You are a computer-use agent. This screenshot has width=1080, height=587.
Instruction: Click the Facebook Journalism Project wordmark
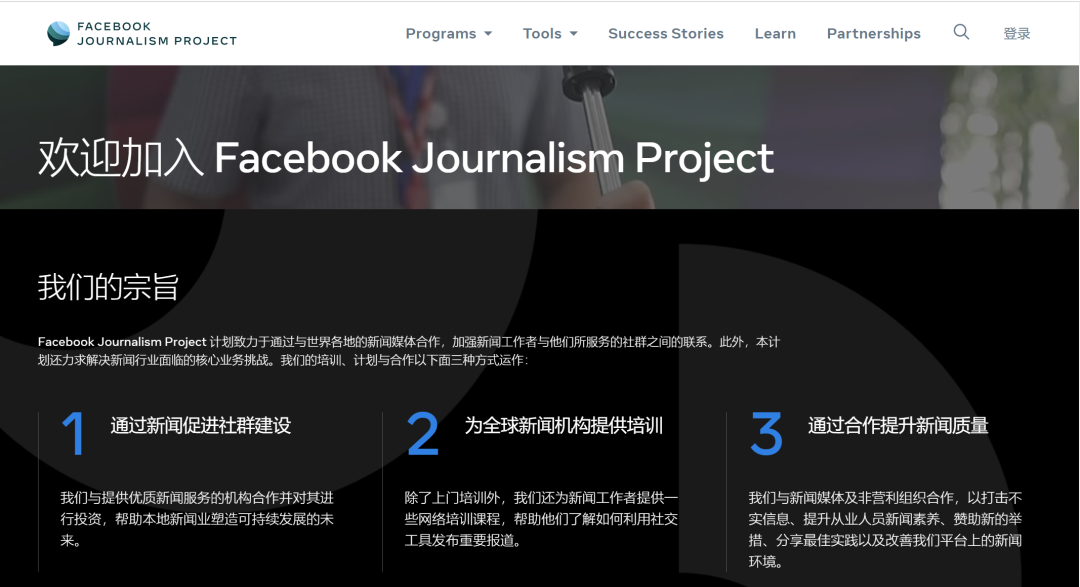pyautogui.click(x=157, y=34)
